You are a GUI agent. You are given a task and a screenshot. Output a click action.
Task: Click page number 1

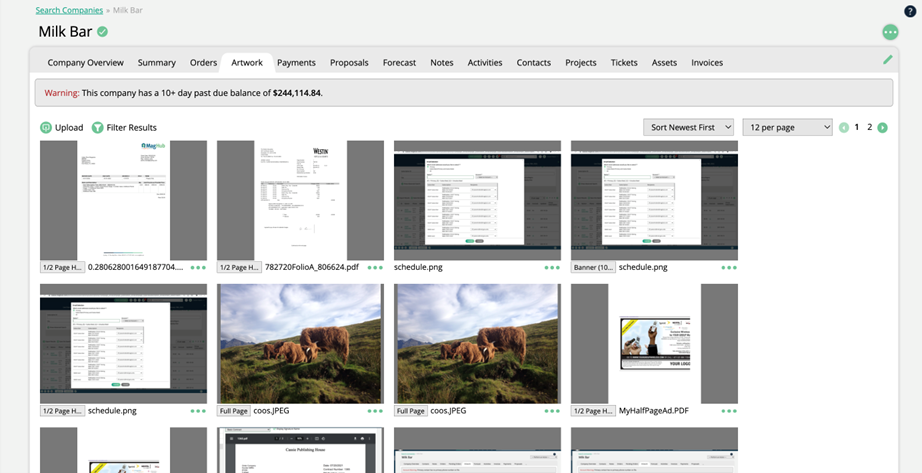click(x=857, y=127)
